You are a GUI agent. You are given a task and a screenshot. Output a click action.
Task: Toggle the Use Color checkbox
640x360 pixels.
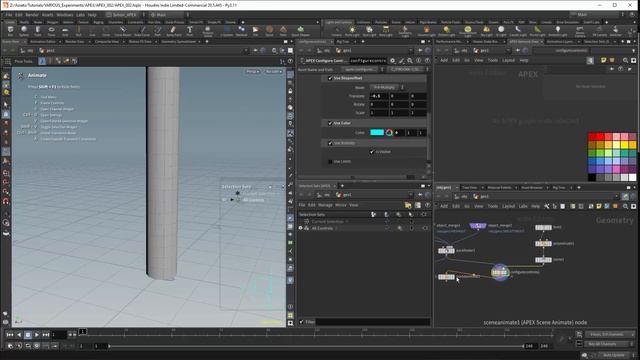pyautogui.click(x=330, y=123)
